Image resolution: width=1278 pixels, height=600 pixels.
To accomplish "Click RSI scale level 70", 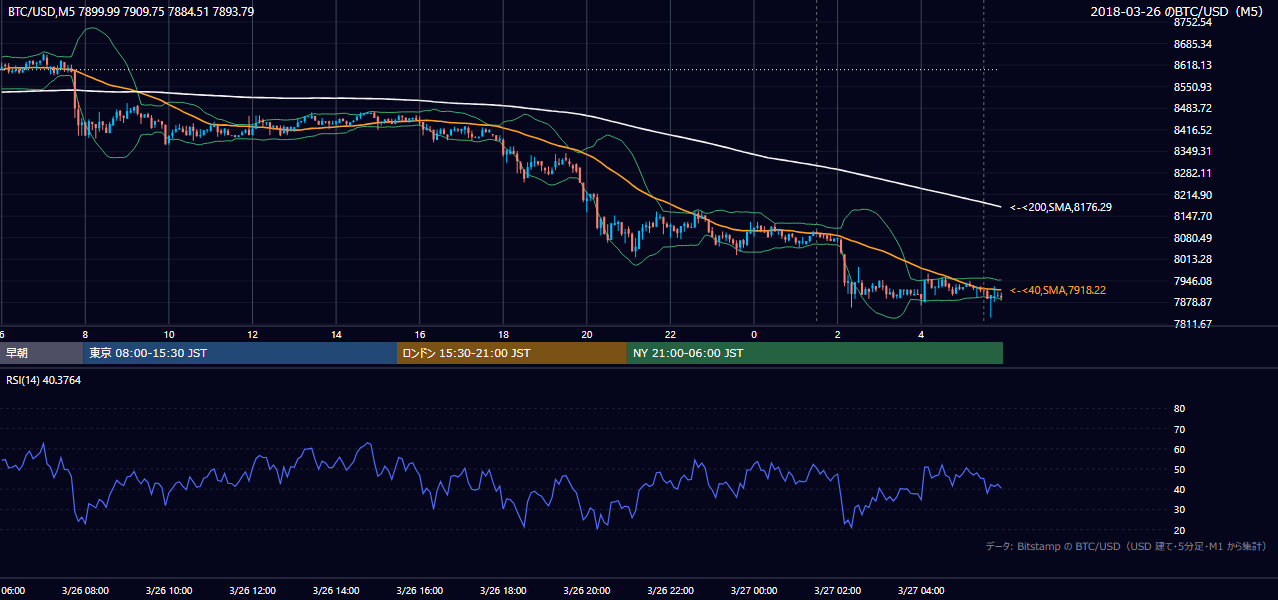I will pyautogui.click(x=1179, y=429).
